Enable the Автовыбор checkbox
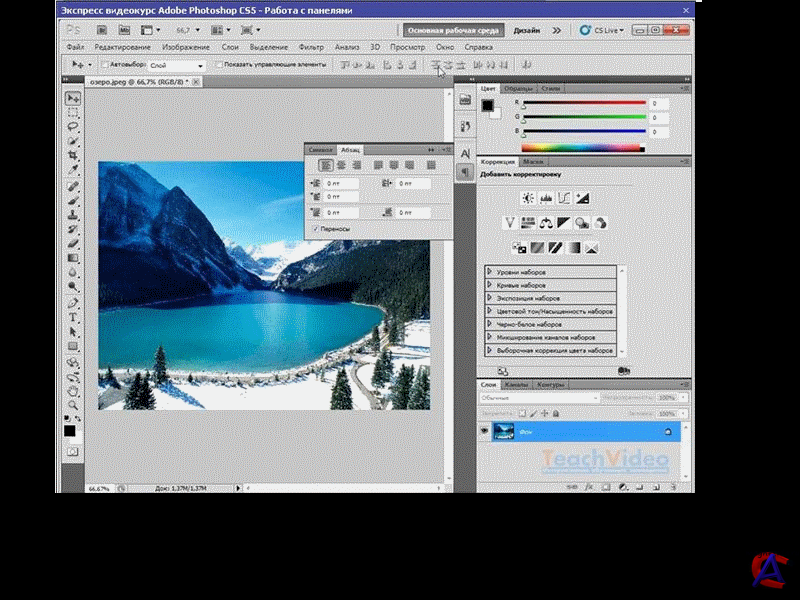 point(105,65)
